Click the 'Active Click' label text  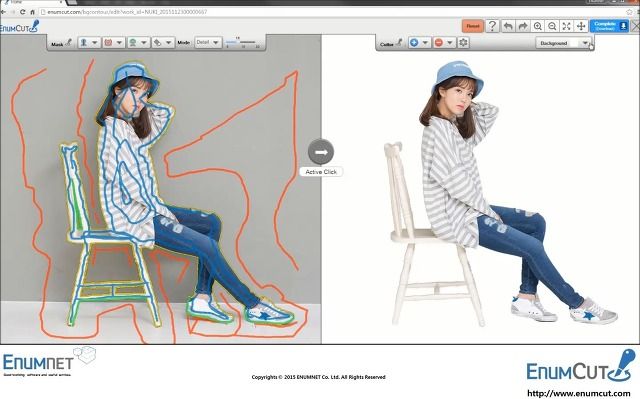[x=321, y=172]
